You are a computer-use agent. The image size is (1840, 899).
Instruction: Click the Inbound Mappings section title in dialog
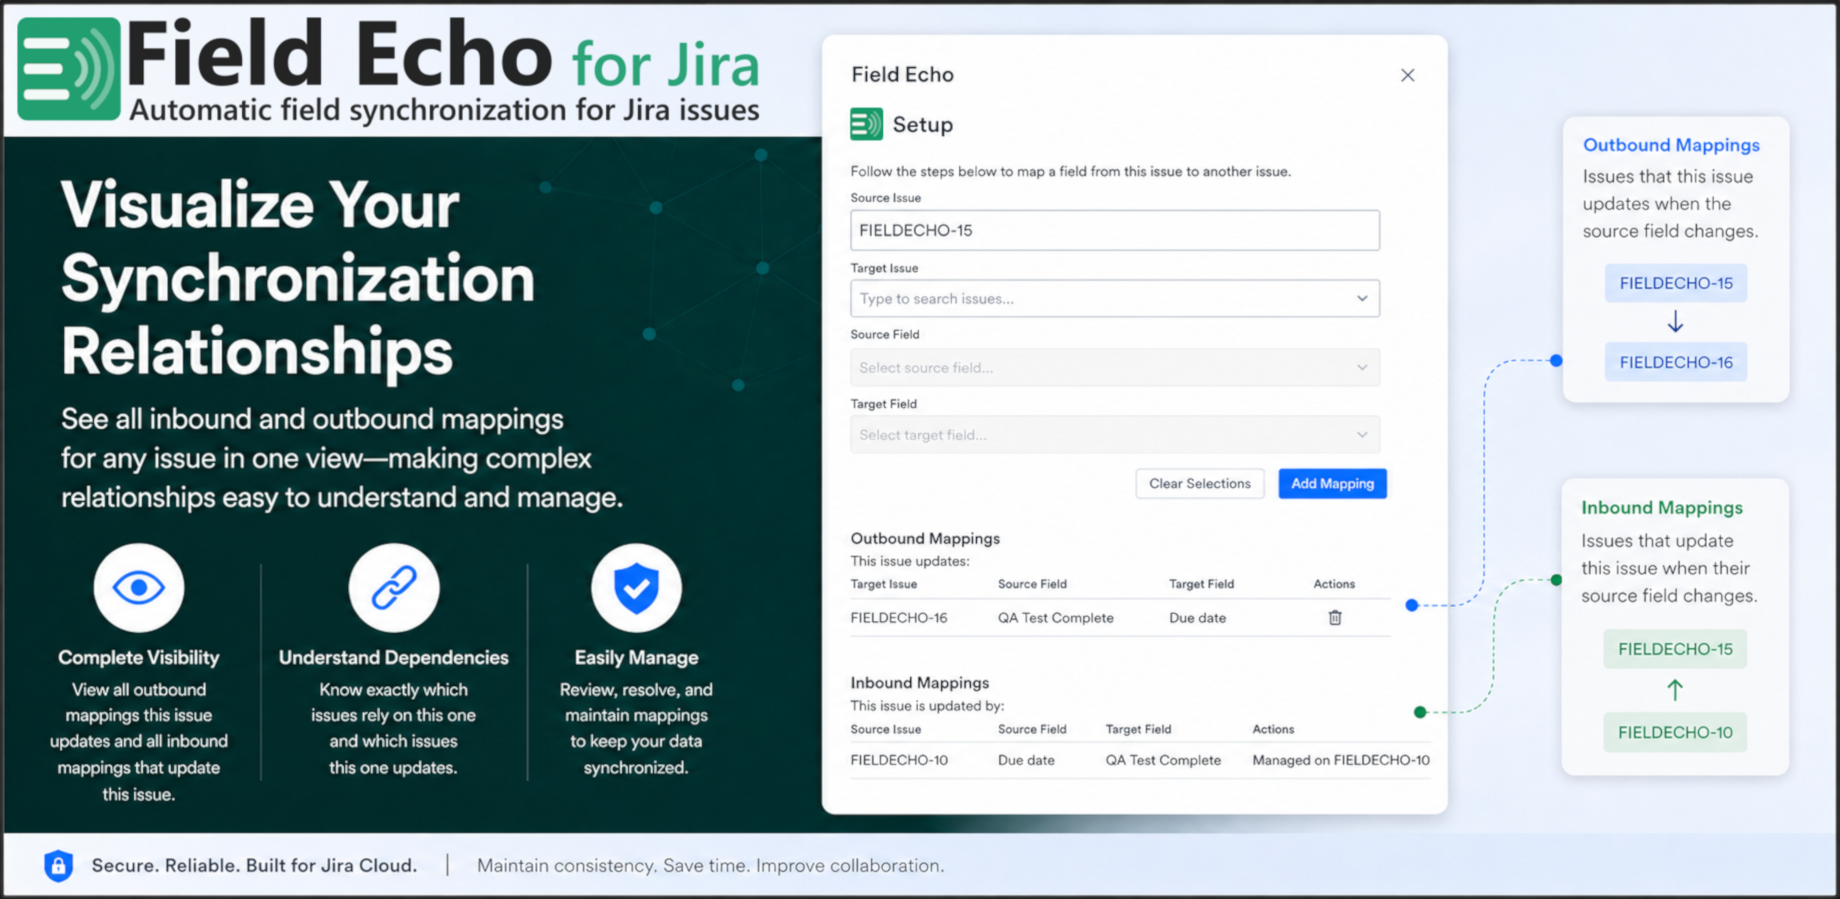pyautogui.click(x=919, y=682)
